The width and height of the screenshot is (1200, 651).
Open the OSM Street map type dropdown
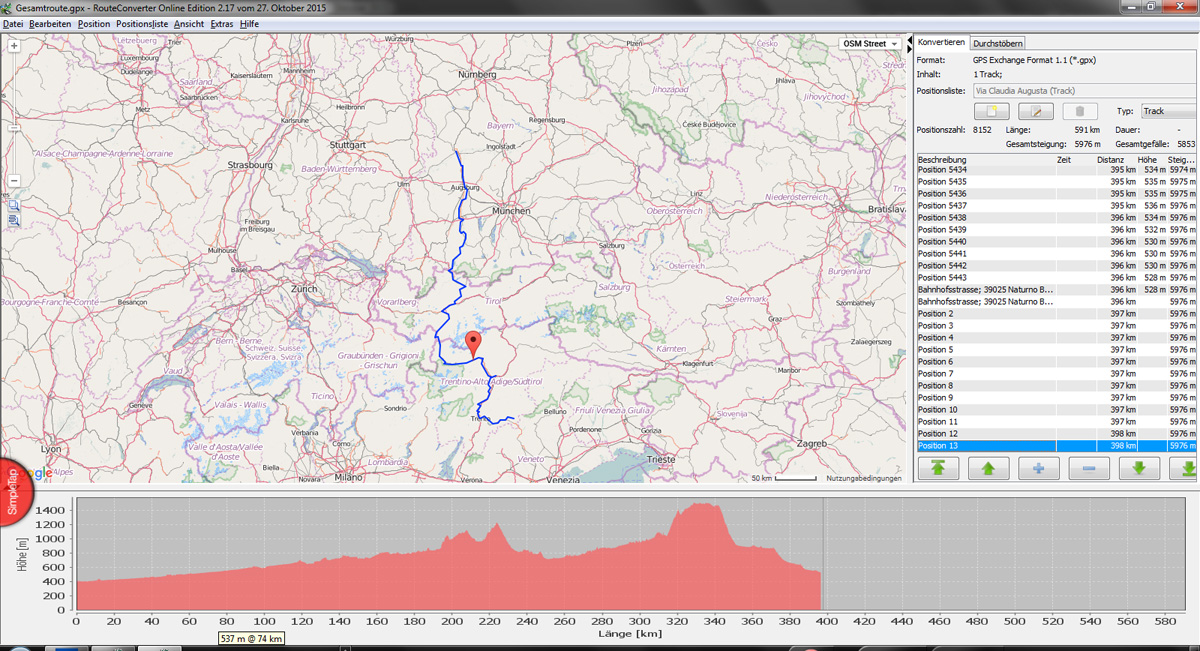click(869, 44)
